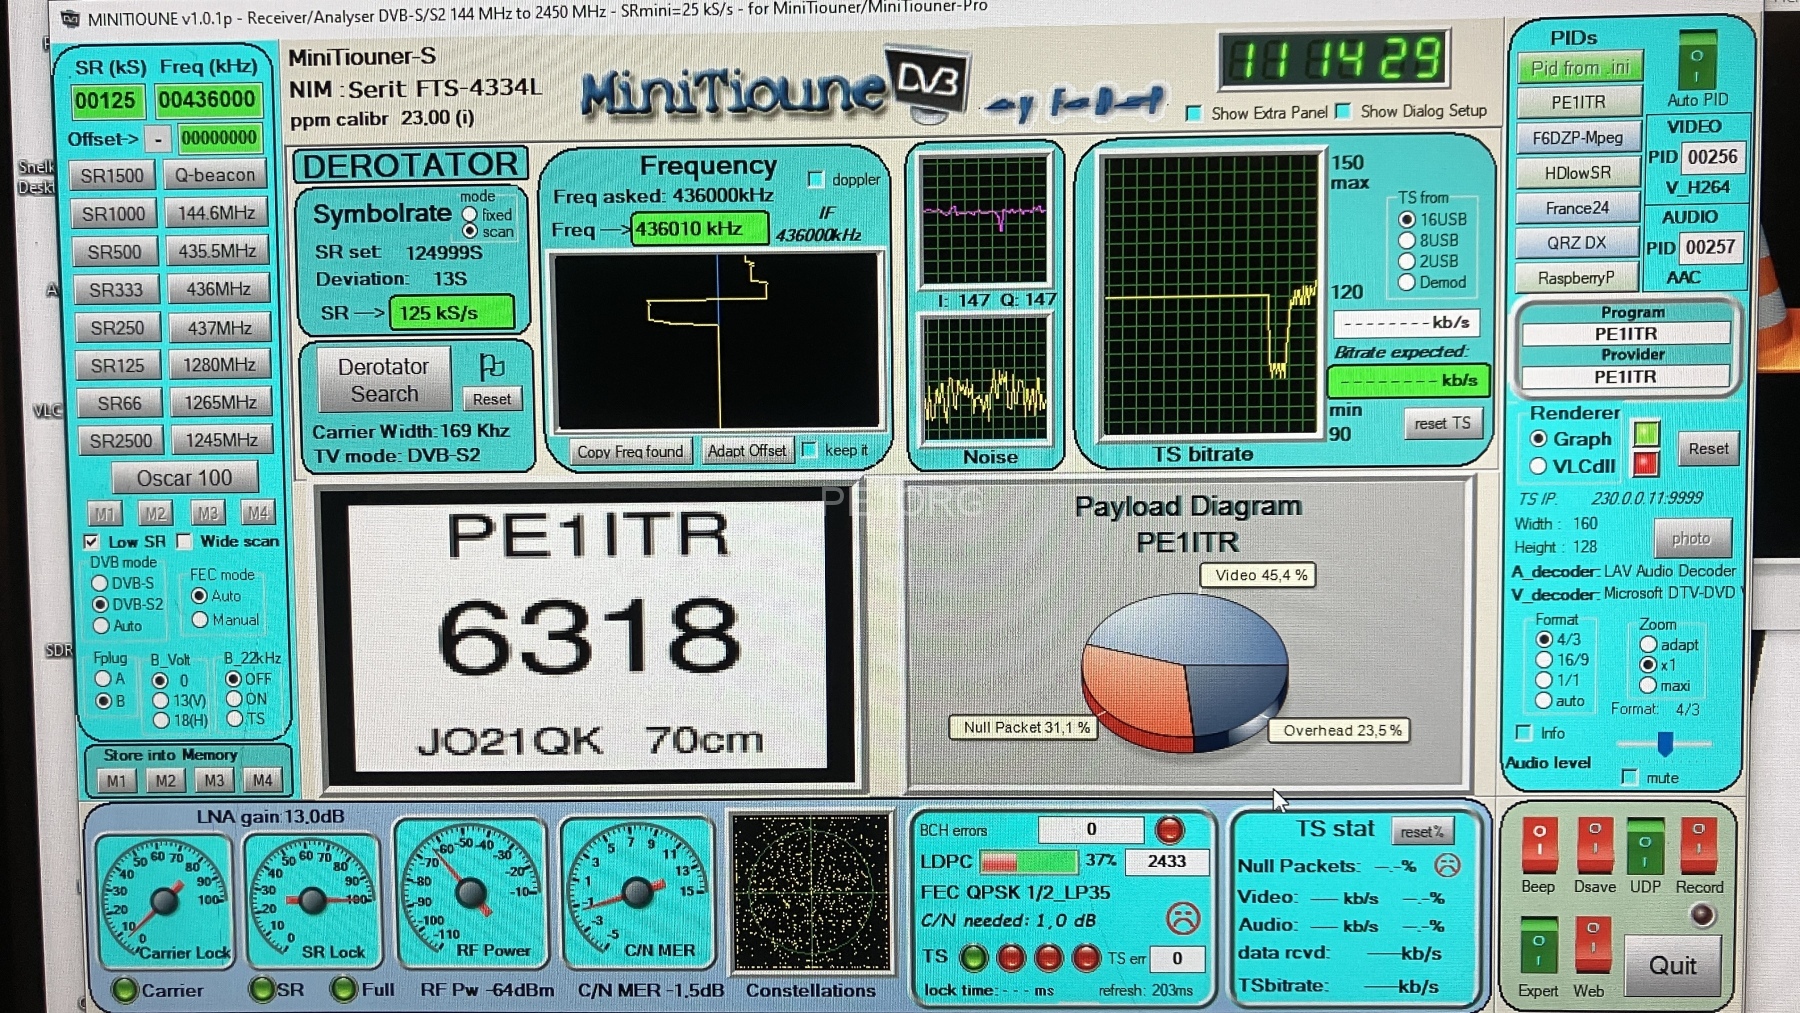Click the SR1500 preset button
Viewport: 1800px width, 1013px height.
tap(113, 176)
